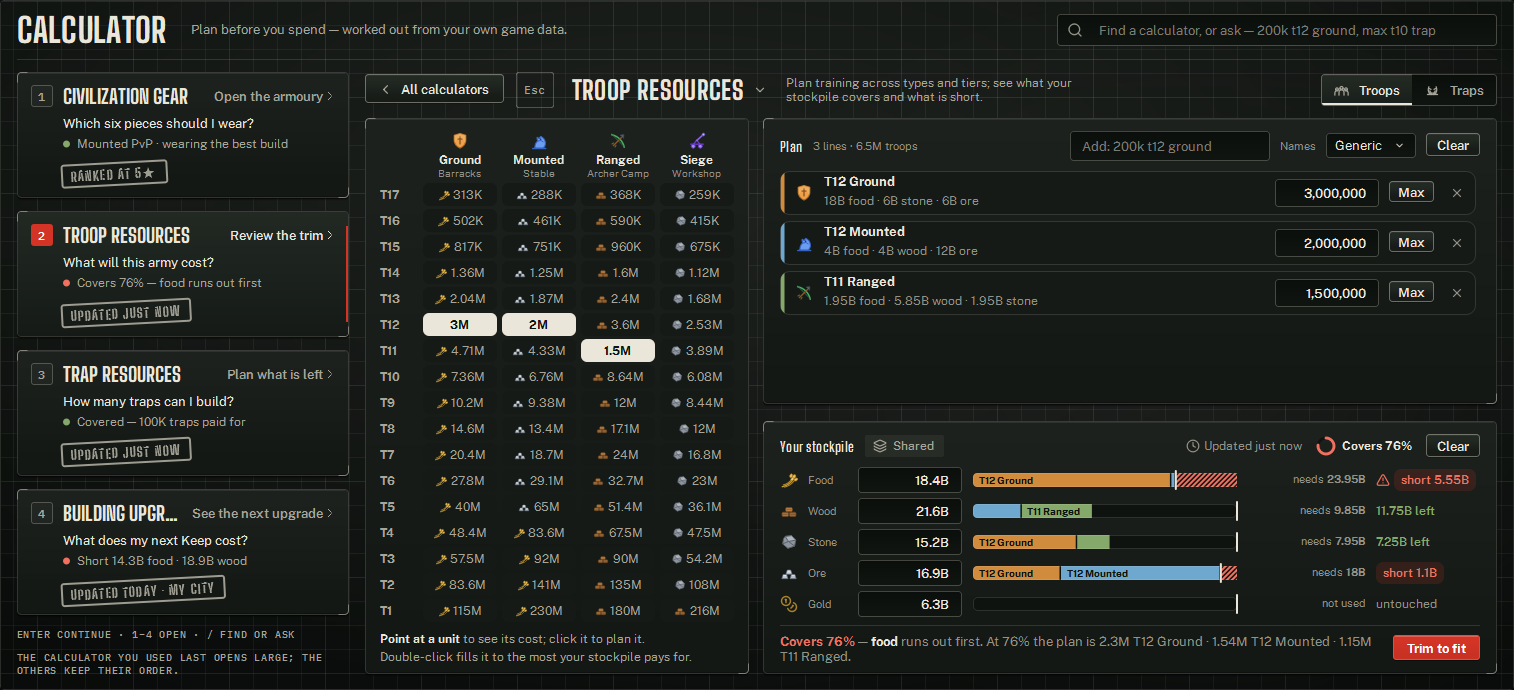Screen dimensions: 1514x690
Task: Click the Stone stockpile icon
Action: [788, 542]
